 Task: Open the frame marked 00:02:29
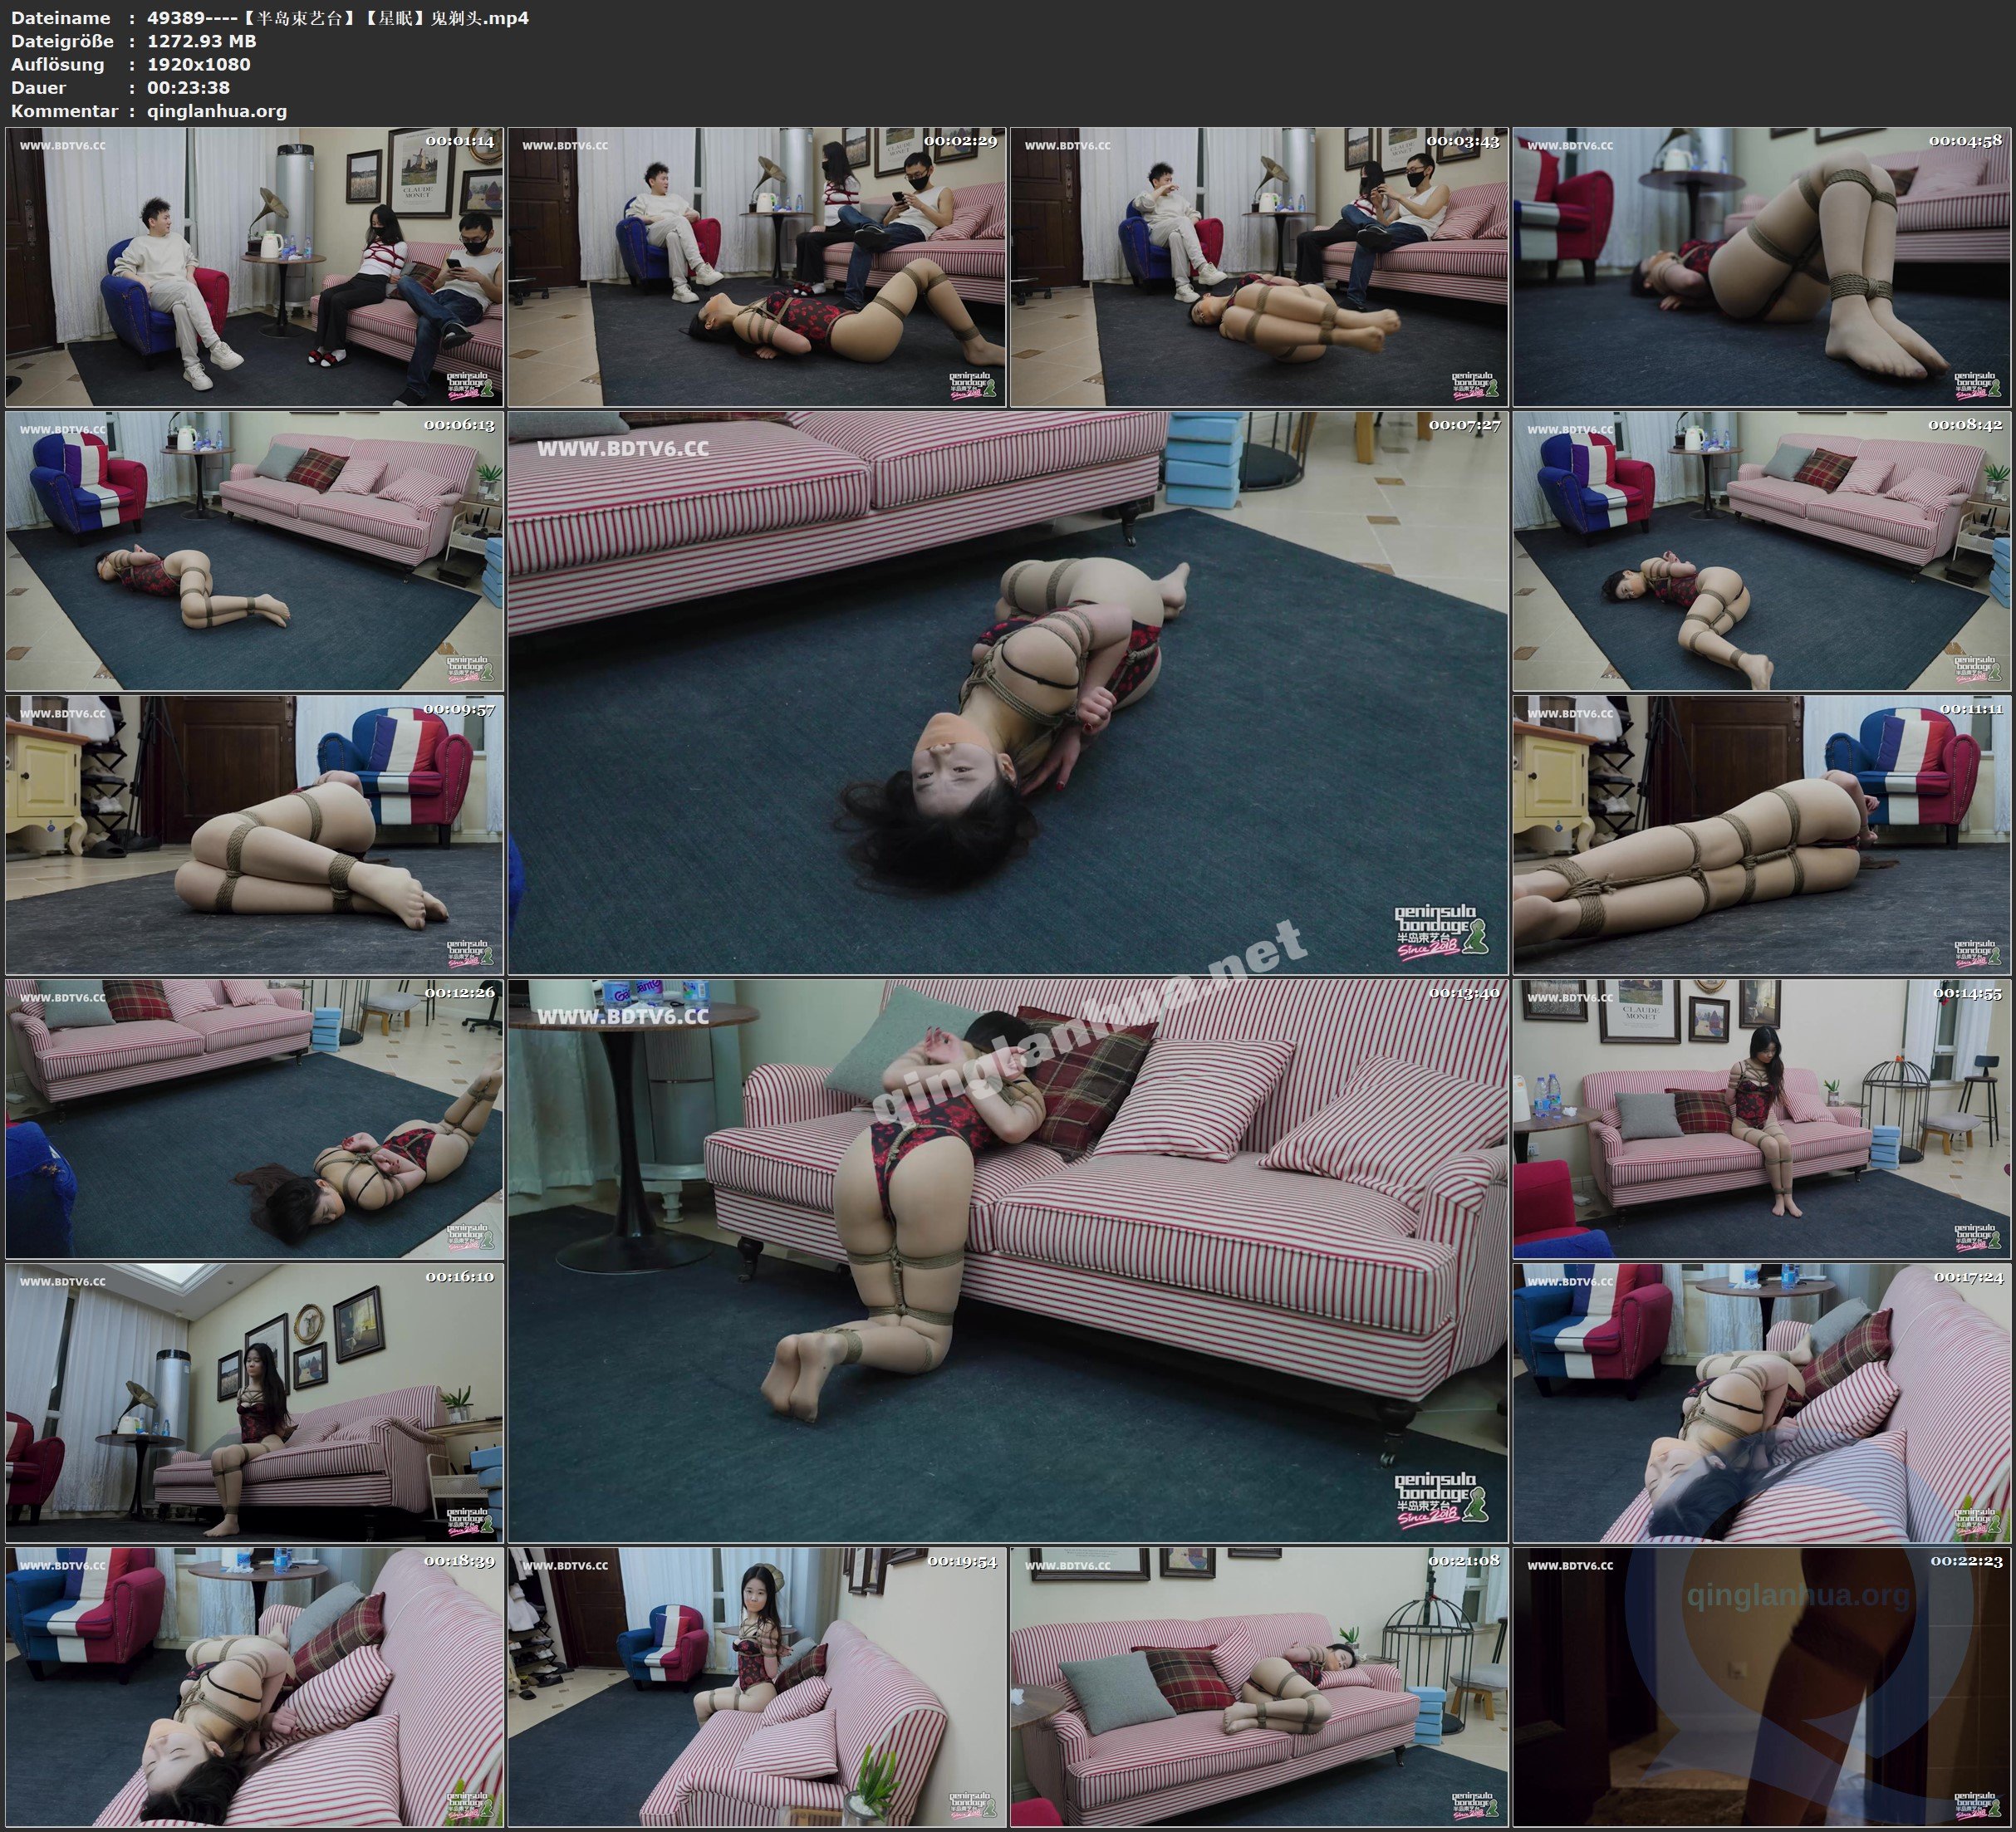pyautogui.click(x=757, y=267)
